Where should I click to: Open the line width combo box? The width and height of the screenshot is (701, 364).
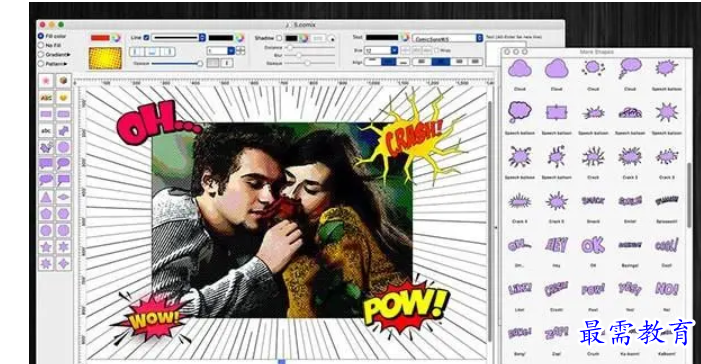[220, 51]
